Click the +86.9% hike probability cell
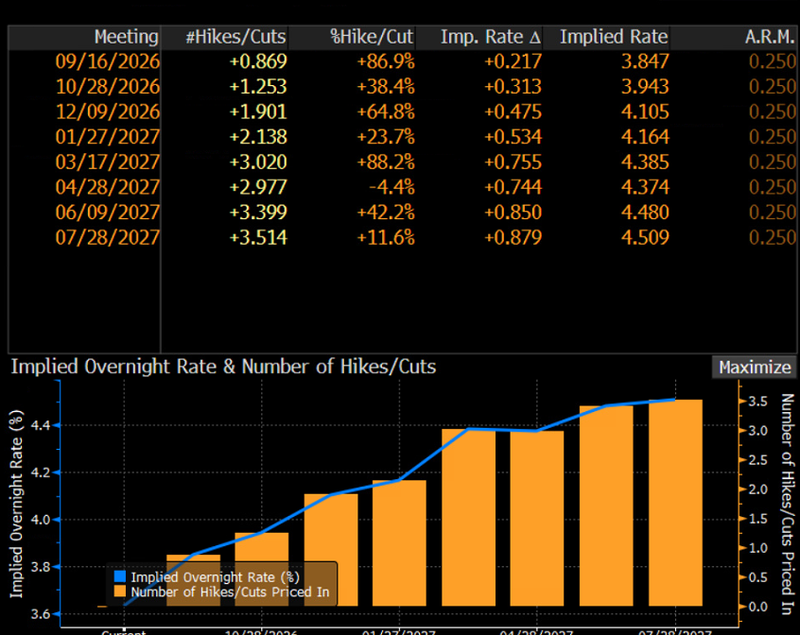800x635 pixels. pos(386,62)
